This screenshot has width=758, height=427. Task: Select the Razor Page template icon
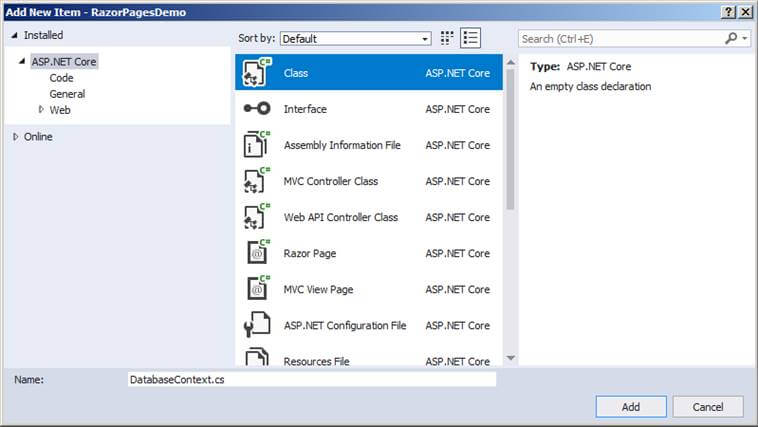click(257, 252)
